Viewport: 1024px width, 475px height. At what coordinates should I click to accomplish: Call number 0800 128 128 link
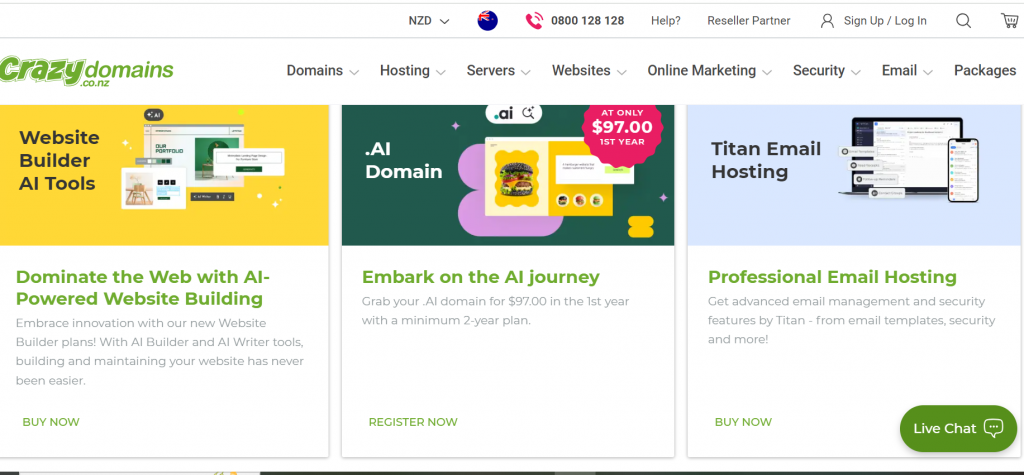click(588, 21)
